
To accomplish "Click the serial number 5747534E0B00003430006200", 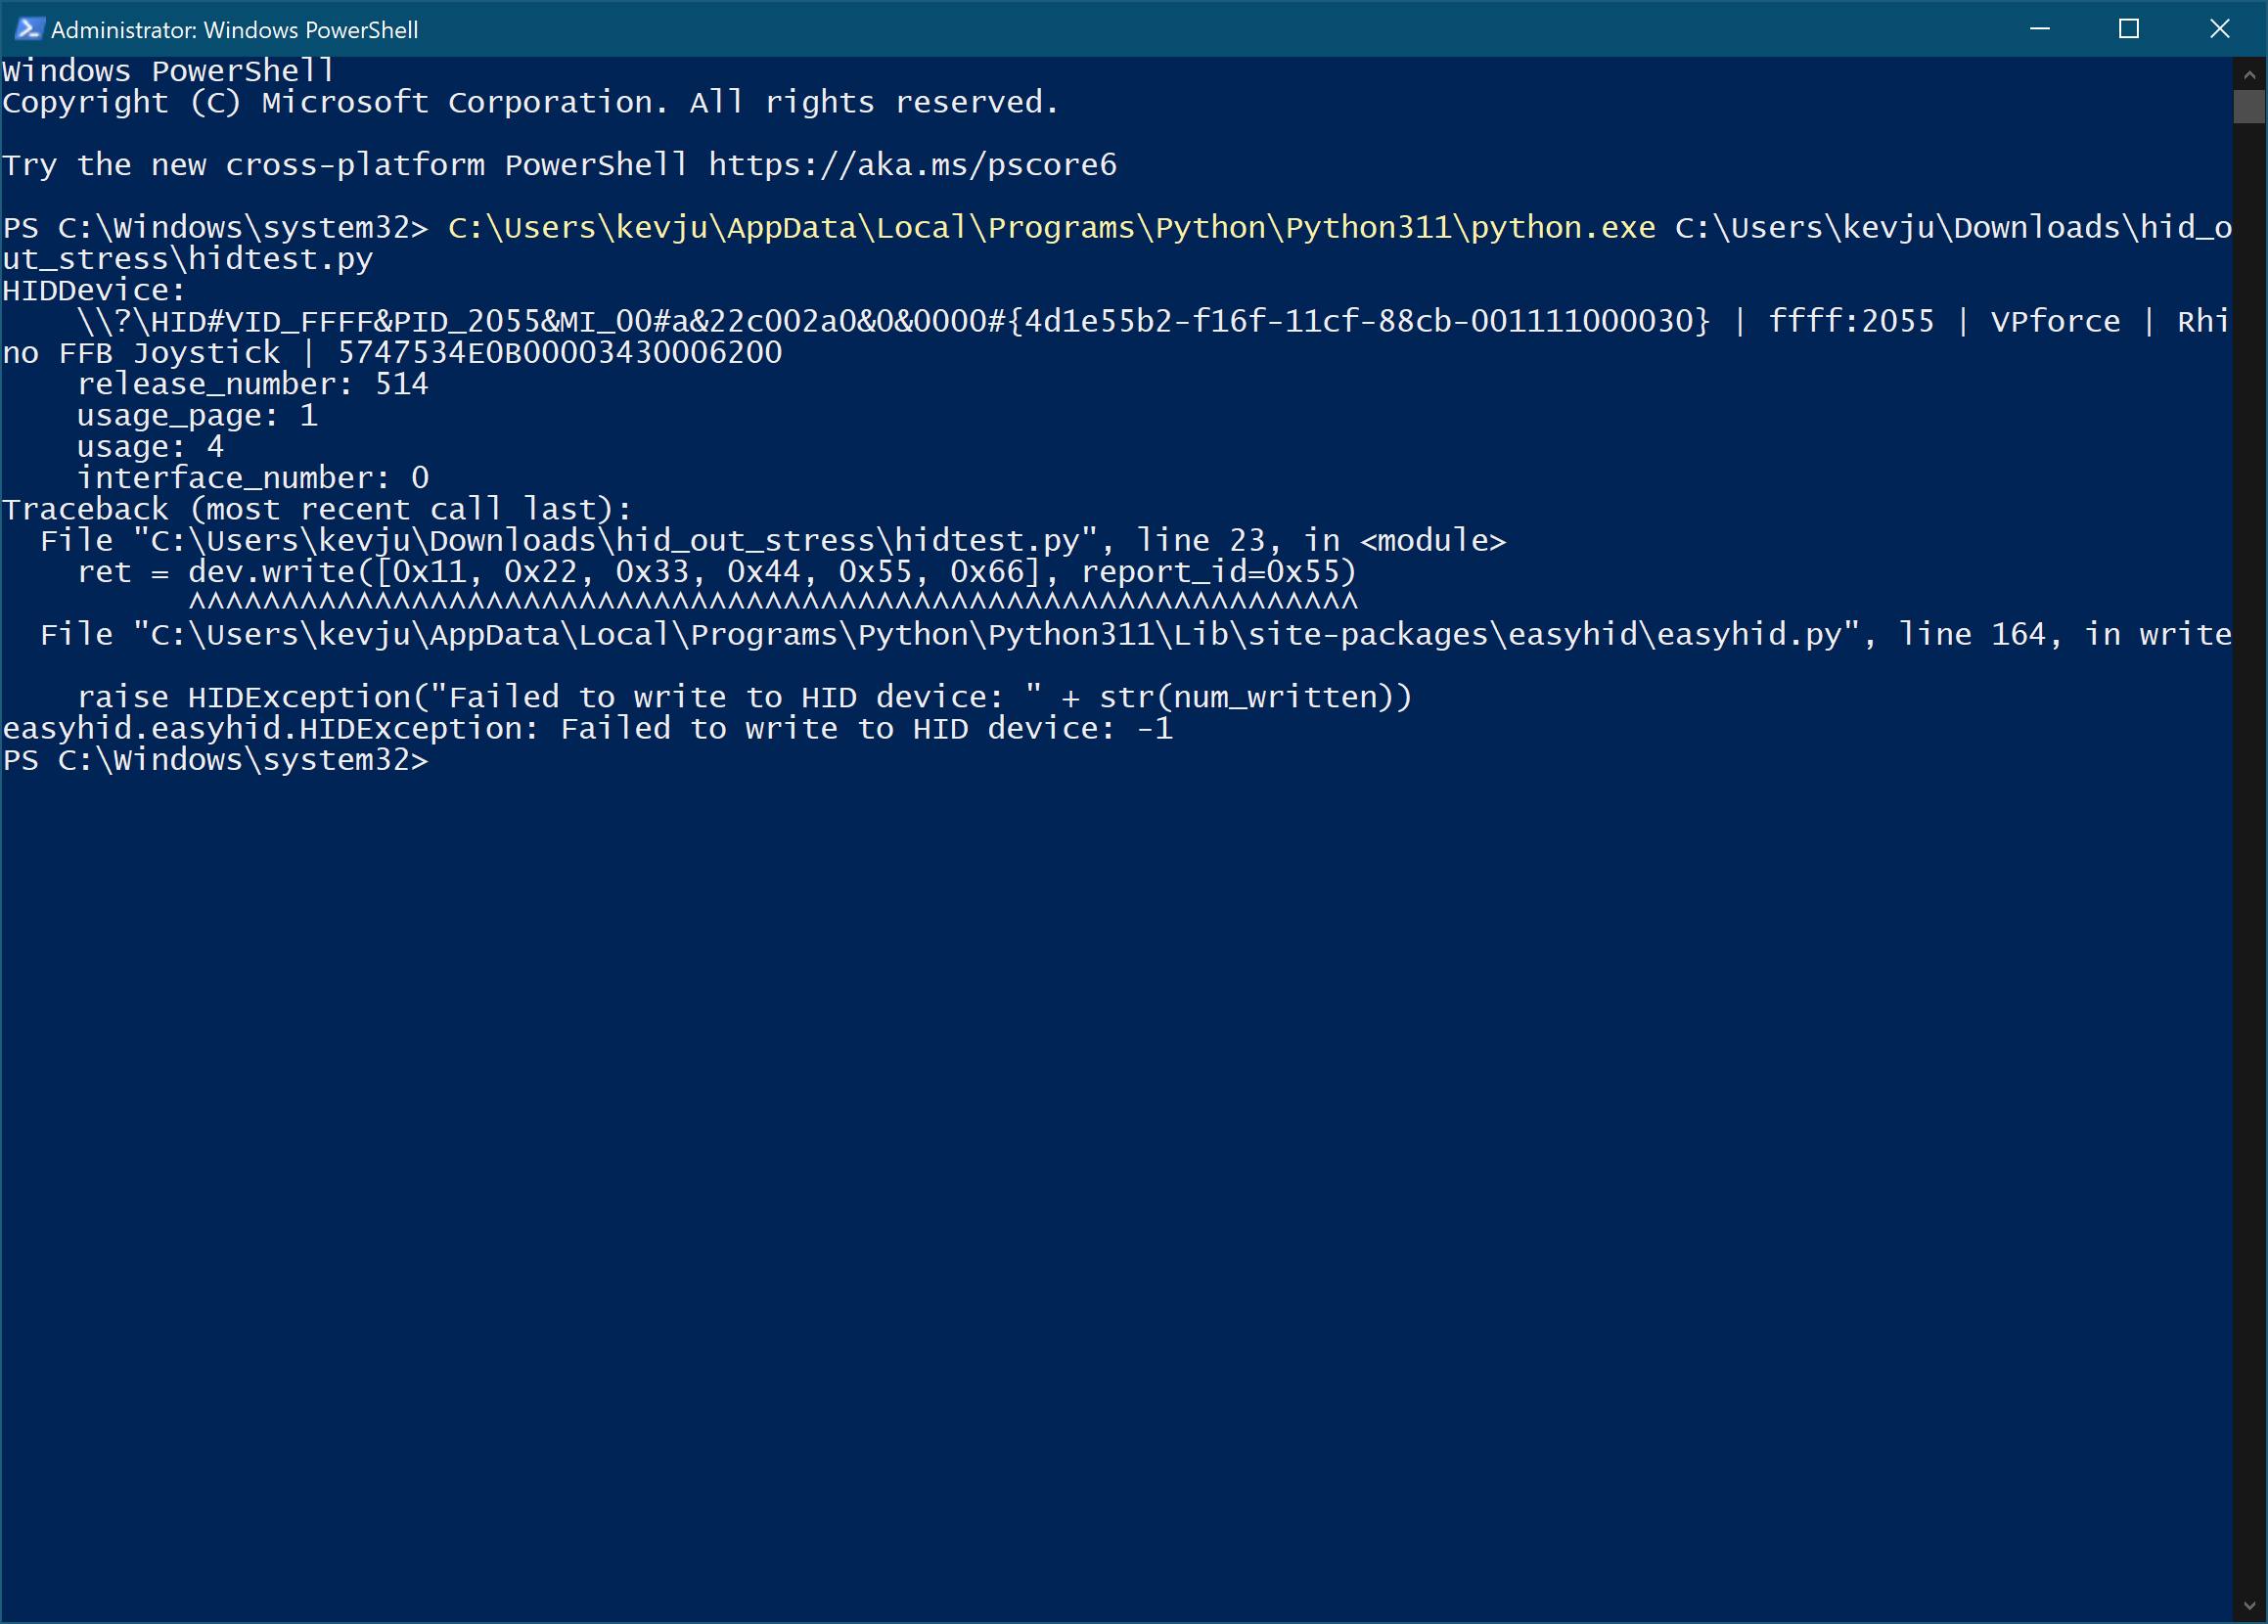I will [x=560, y=353].
